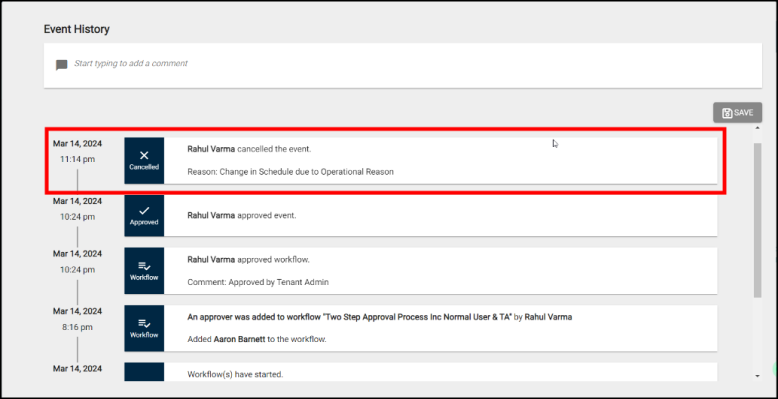This screenshot has height=399, width=778.
Task: Click the scrollbar up arrow
Action: tap(757, 128)
